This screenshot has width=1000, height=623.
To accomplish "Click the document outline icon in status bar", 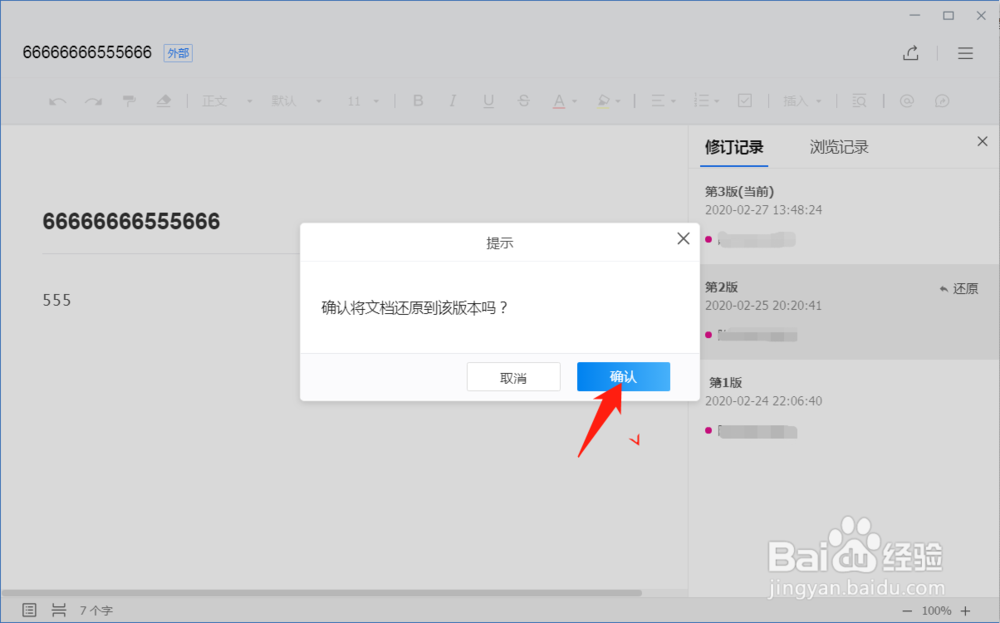I will (29, 609).
